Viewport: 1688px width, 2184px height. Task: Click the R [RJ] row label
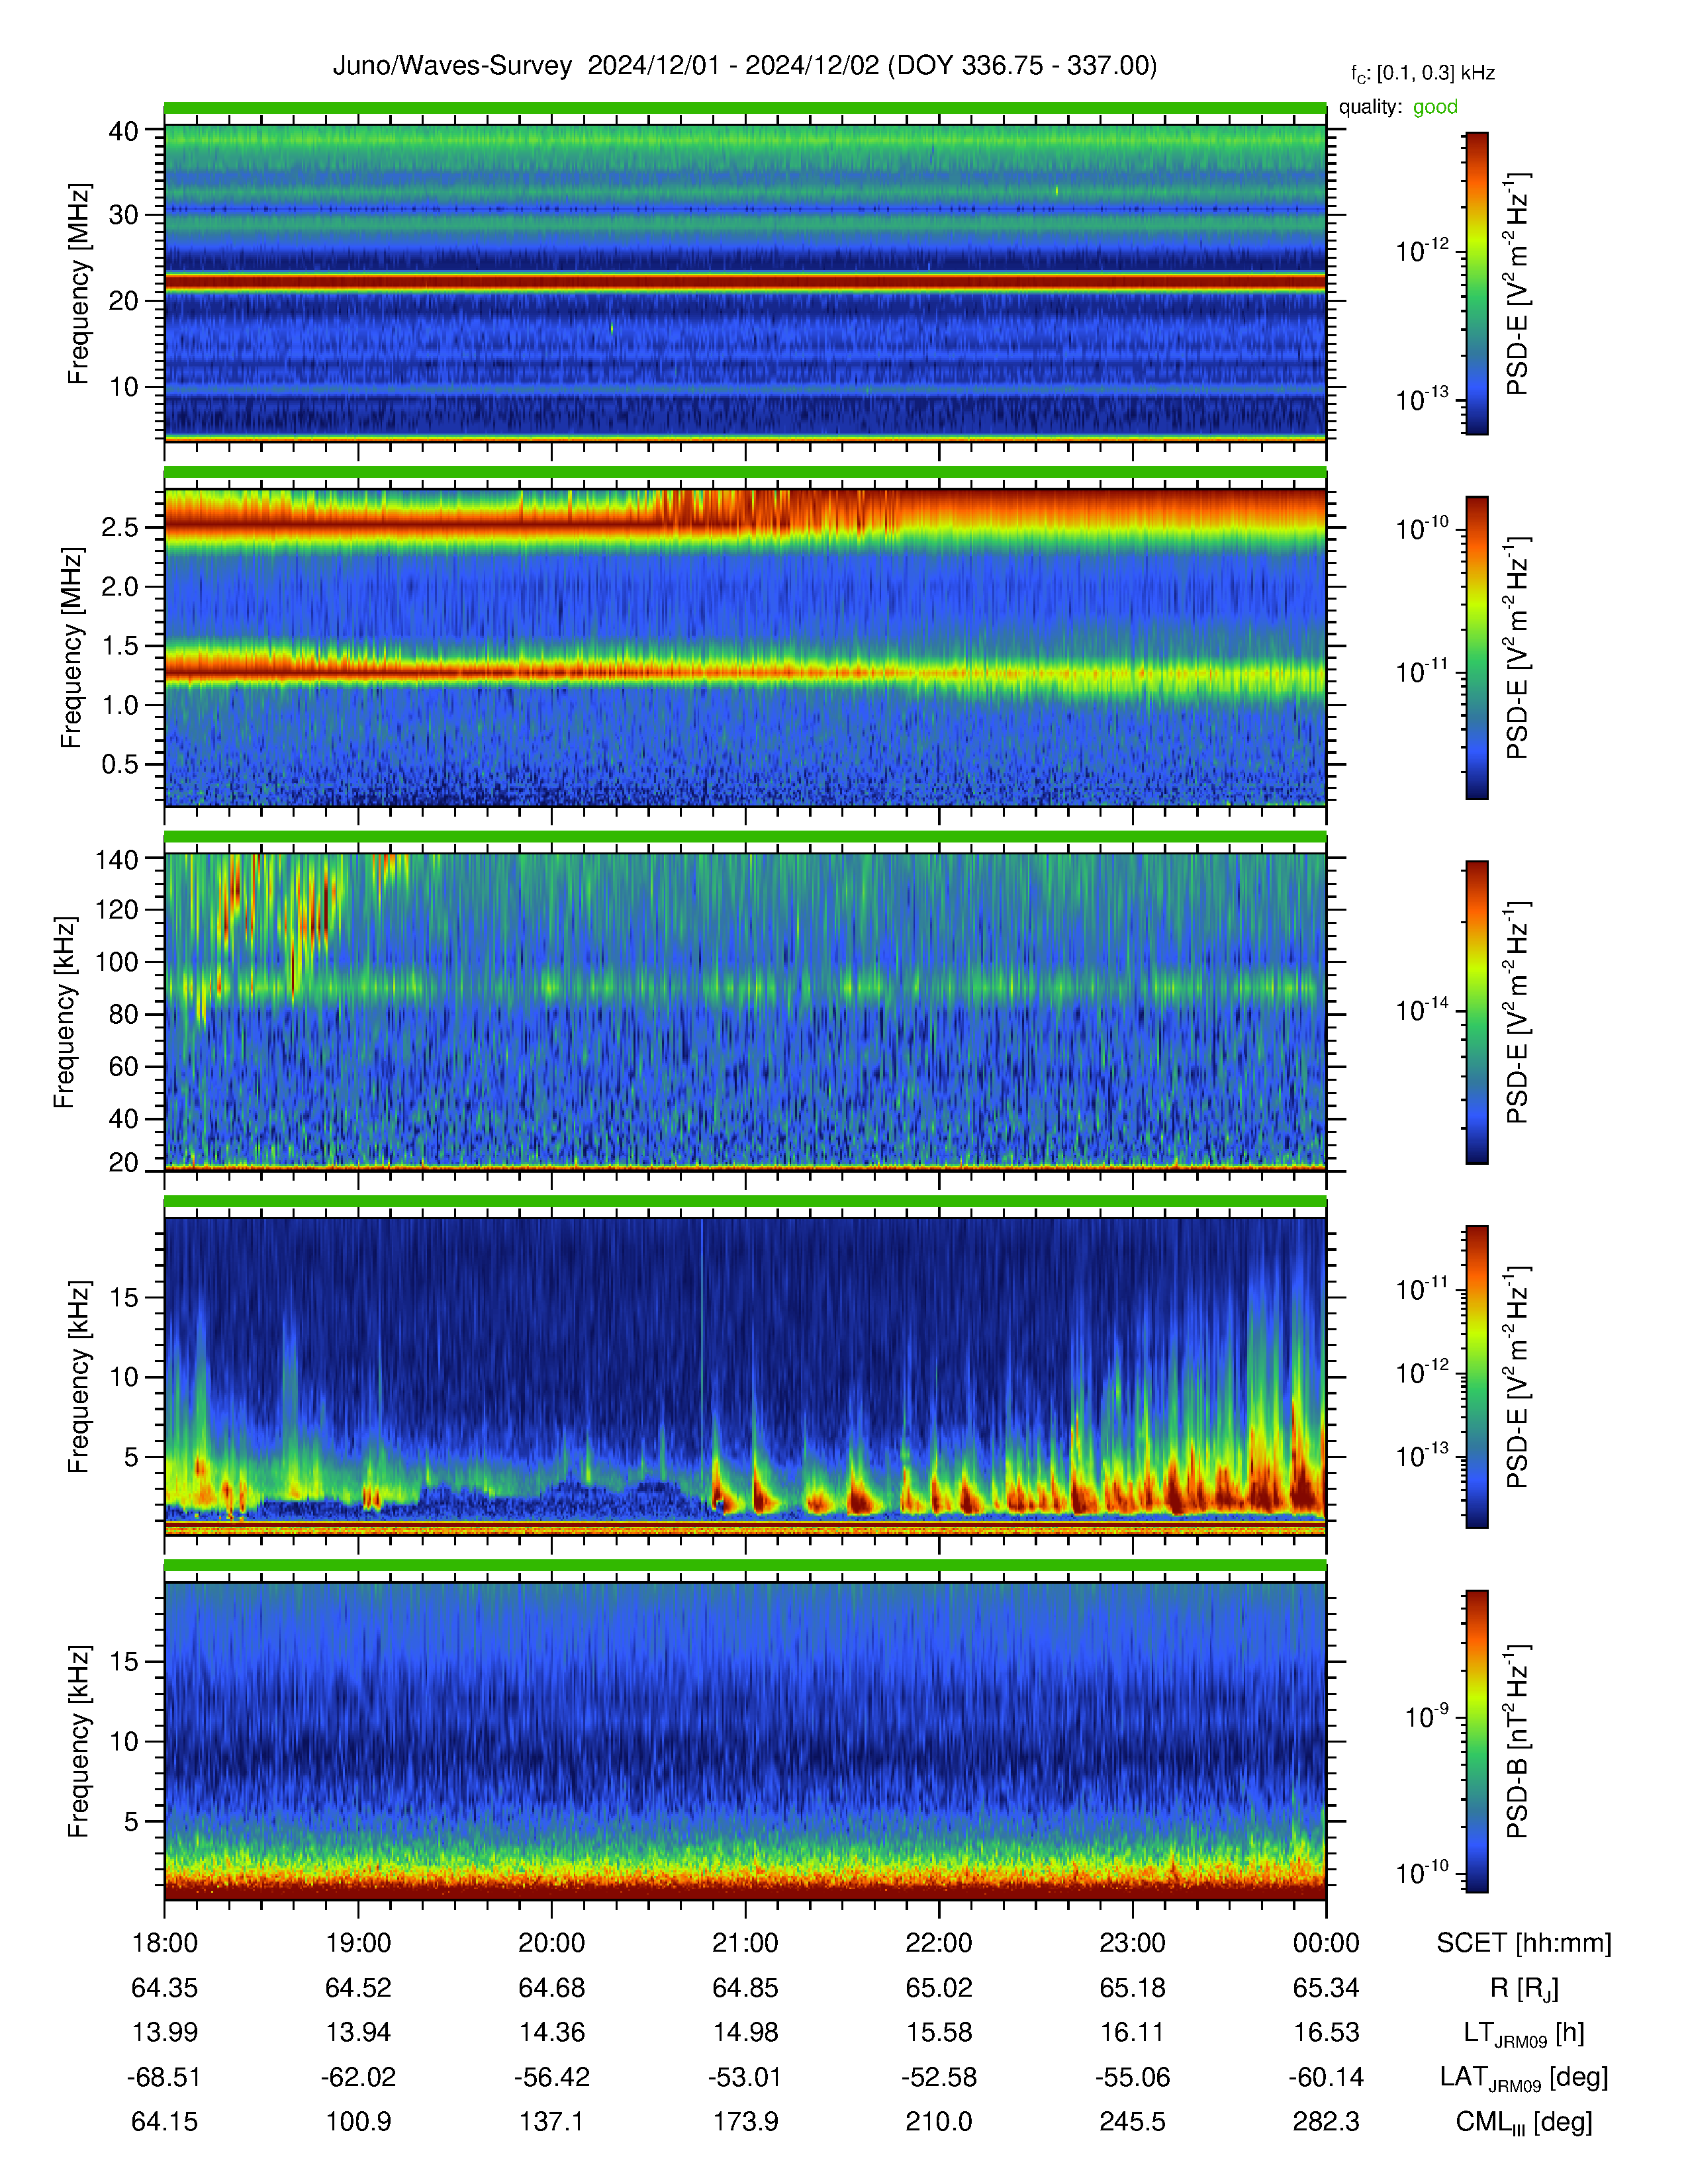pos(1524,1988)
